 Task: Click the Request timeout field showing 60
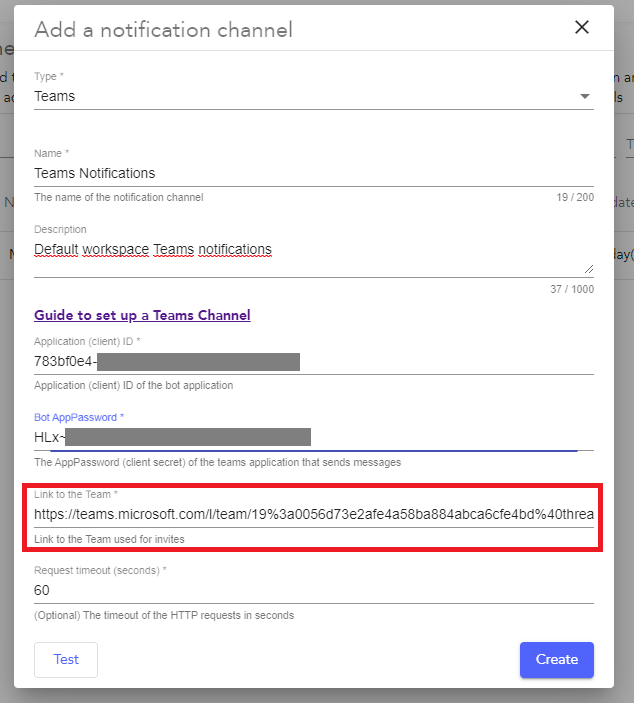coord(314,590)
